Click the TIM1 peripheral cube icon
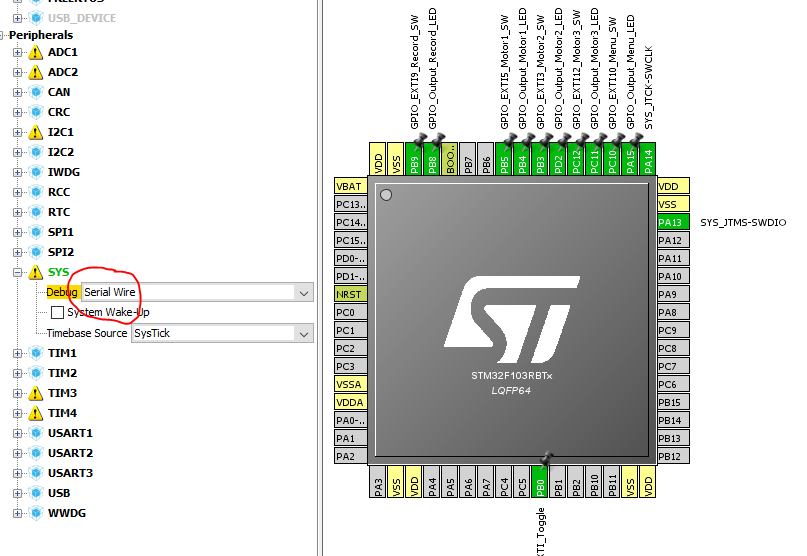The image size is (807, 556). (36, 353)
